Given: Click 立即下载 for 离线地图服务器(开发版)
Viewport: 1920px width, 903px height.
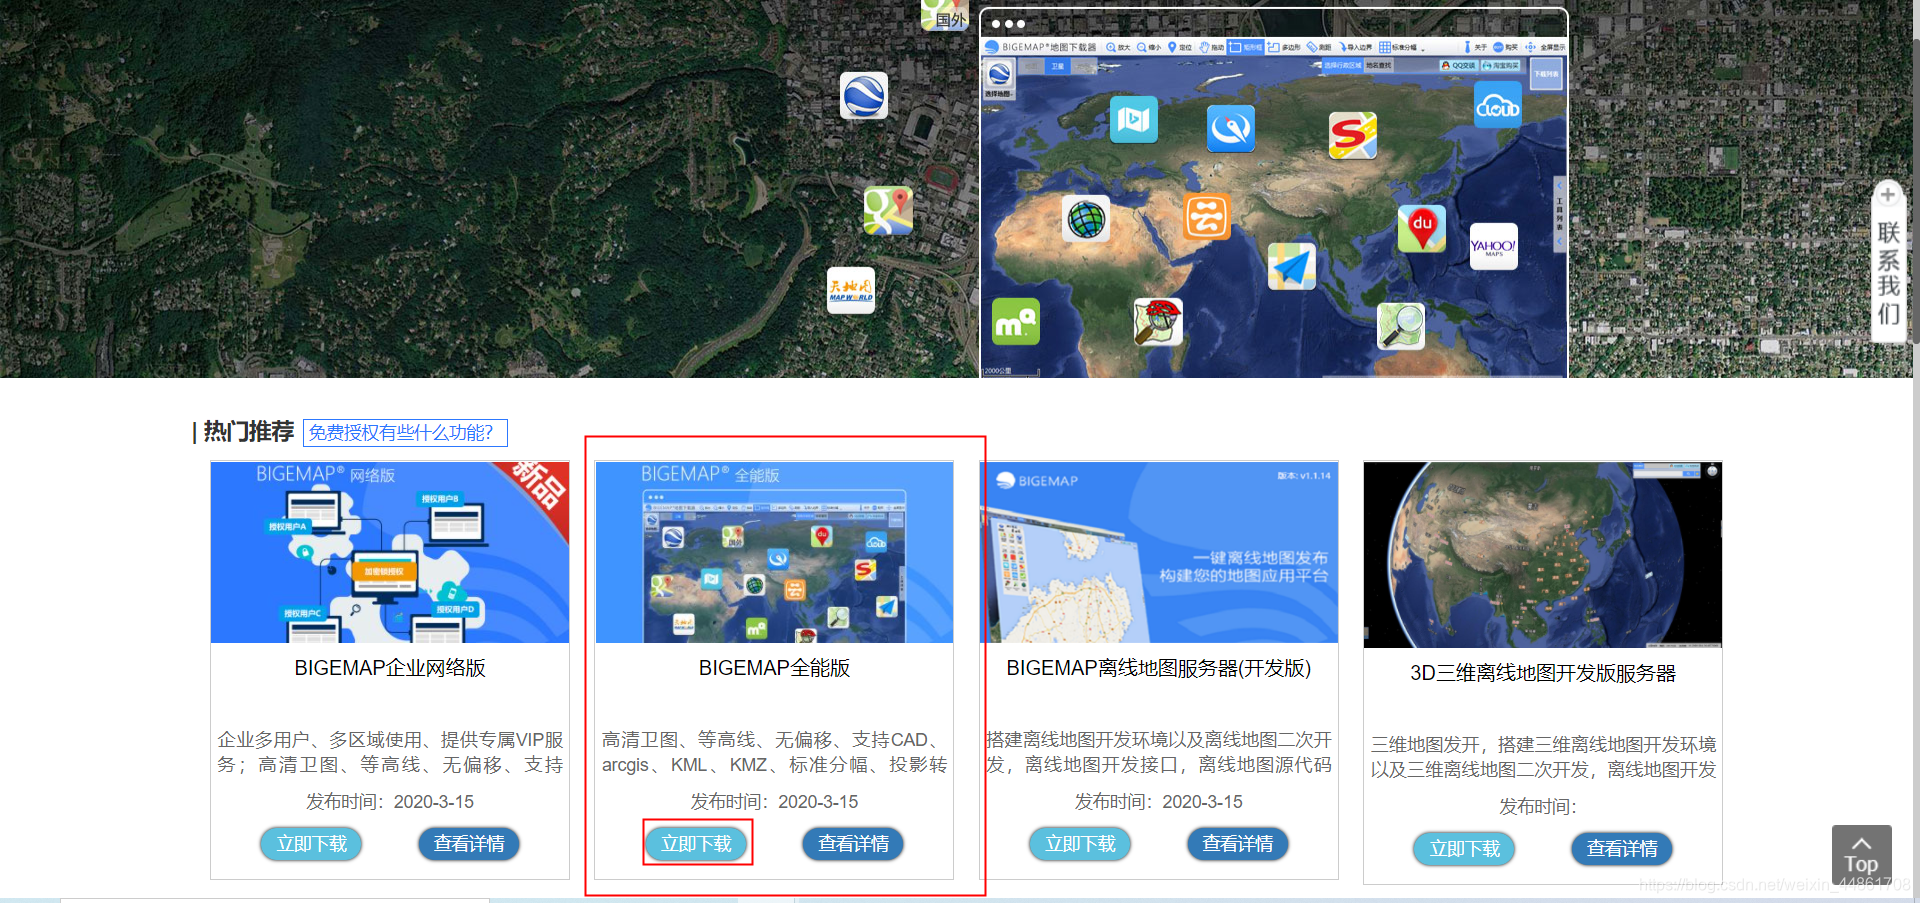Looking at the screenshot, I should pyautogui.click(x=1081, y=844).
